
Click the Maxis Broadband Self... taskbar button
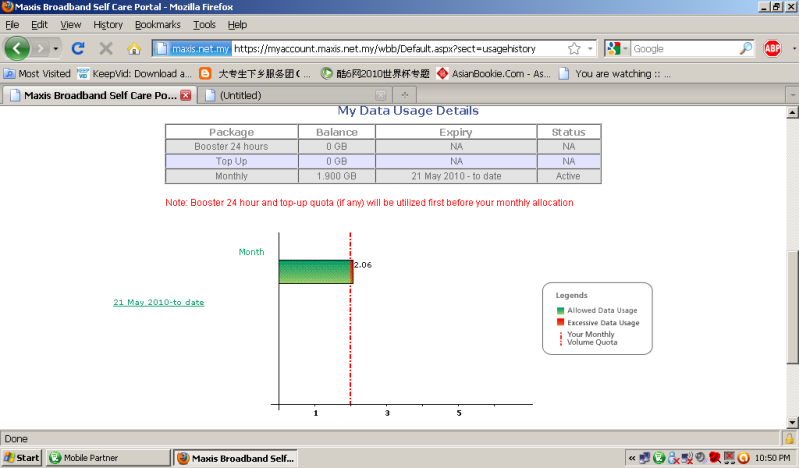click(235, 458)
